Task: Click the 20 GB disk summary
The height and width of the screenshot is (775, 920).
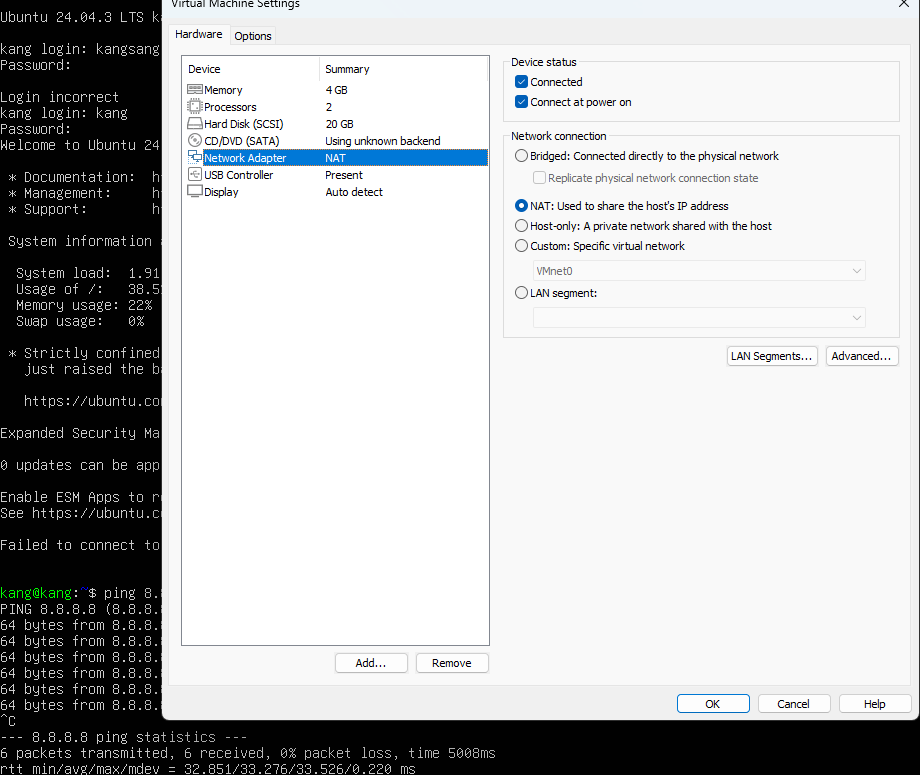Action: (339, 124)
